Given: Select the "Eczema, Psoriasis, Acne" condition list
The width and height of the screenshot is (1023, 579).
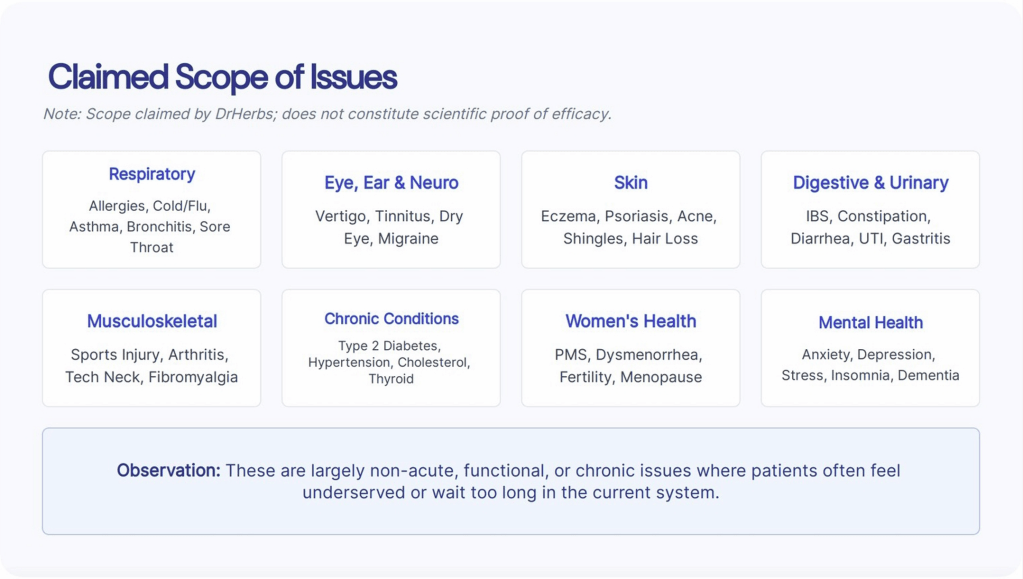Looking at the screenshot, I should click(630, 227).
